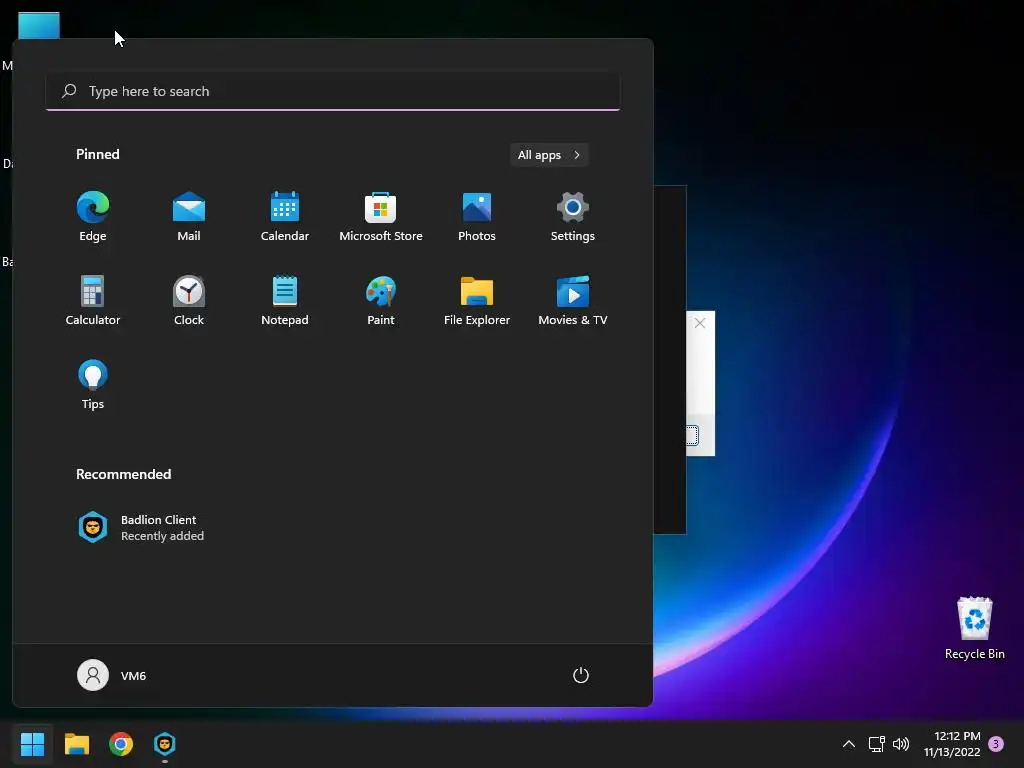Viewport: 1024px width, 768px height.
Task: Switch to Badlion Client on taskbar
Action: tap(165, 744)
